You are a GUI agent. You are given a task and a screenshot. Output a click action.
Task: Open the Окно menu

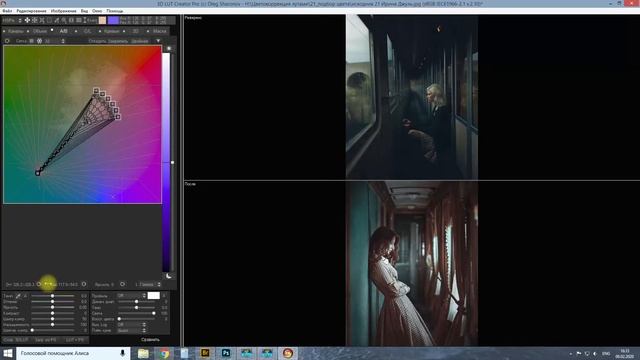point(97,11)
